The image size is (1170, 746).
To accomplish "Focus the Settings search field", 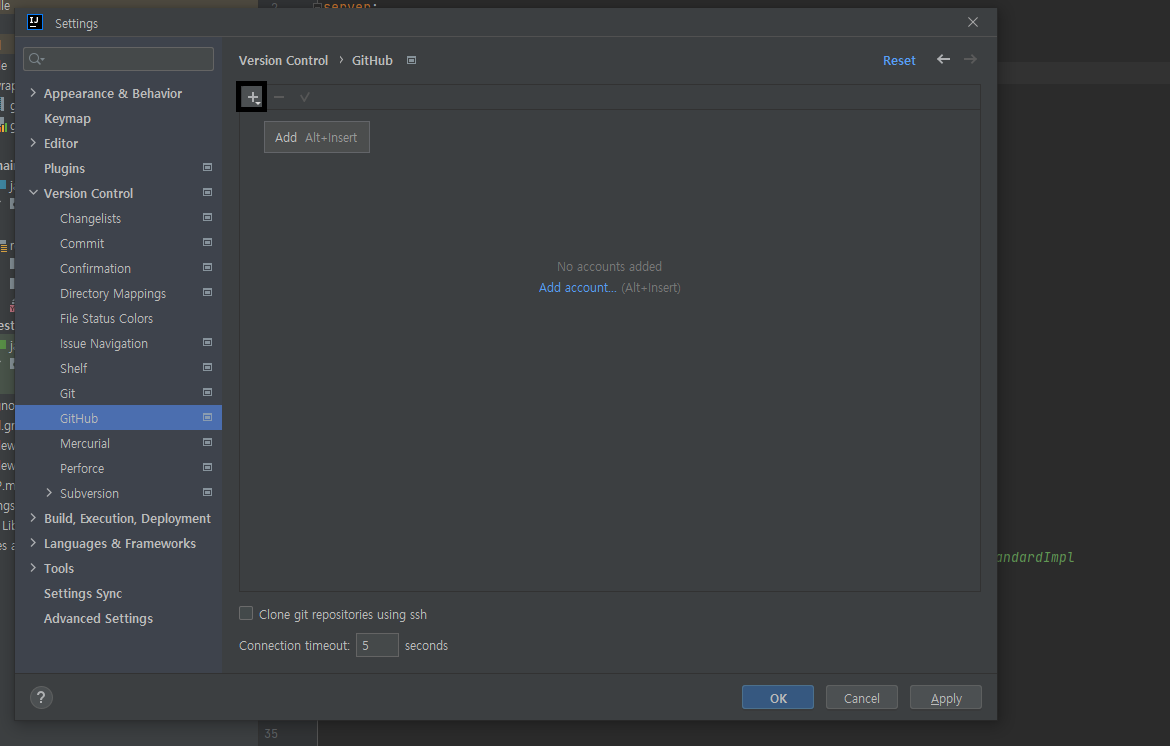I will point(119,59).
